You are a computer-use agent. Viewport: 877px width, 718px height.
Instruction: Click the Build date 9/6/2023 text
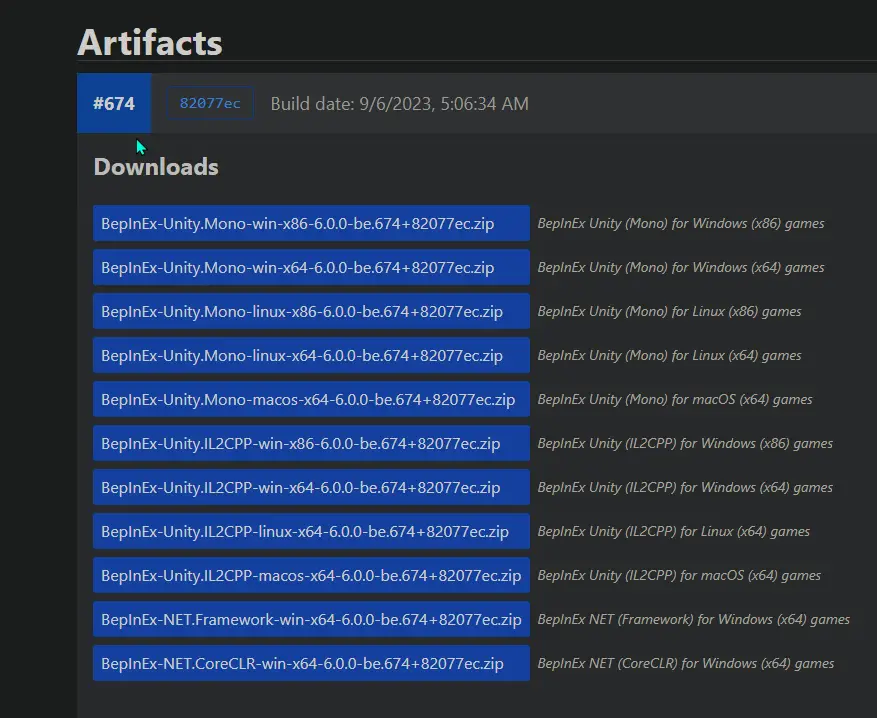coord(399,103)
